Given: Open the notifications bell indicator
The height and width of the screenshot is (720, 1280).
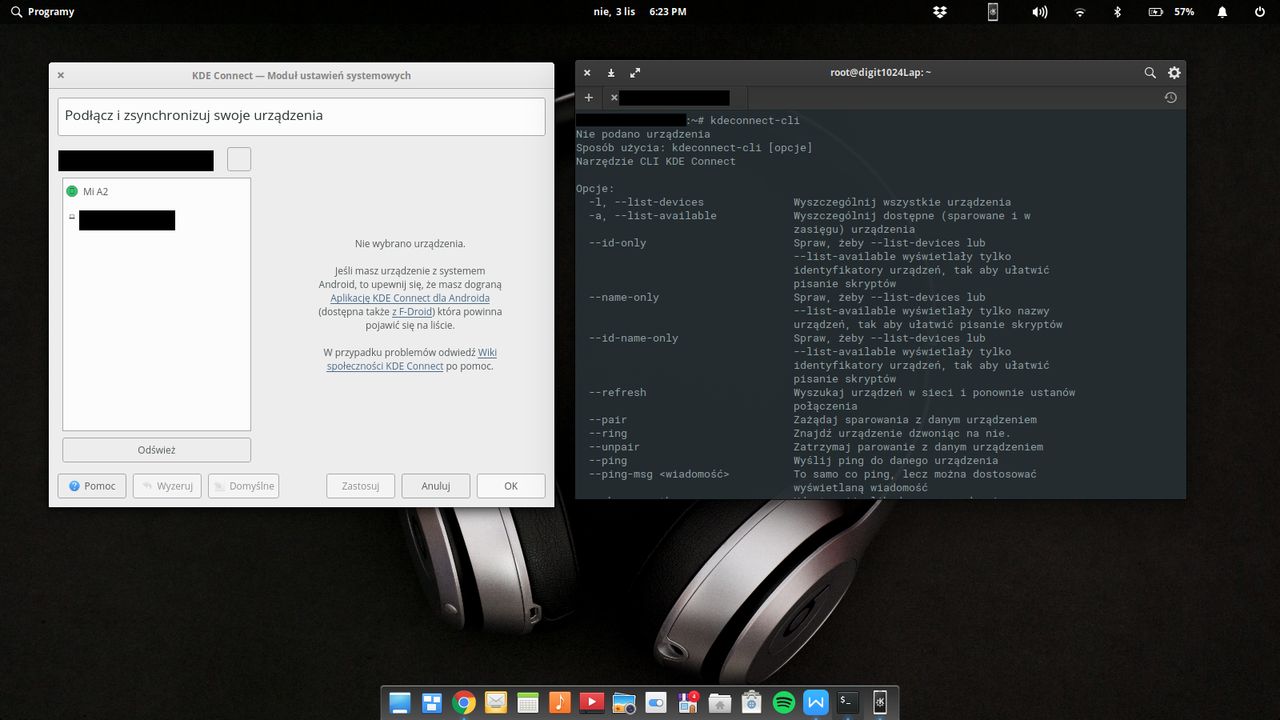Looking at the screenshot, I should 1222,12.
